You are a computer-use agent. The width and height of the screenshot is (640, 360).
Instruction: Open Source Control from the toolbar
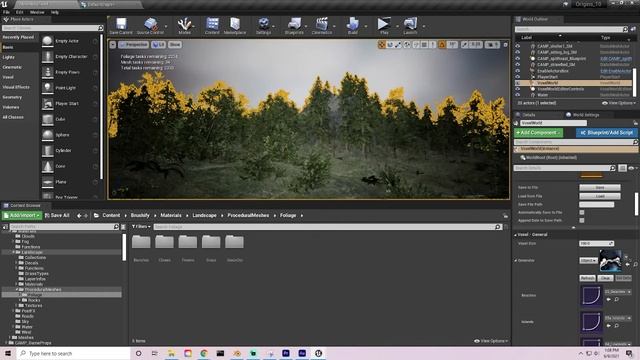[150, 26]
